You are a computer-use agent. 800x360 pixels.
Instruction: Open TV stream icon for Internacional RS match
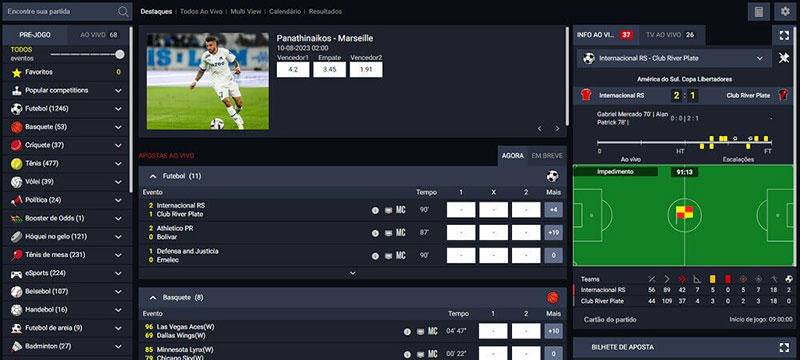388,210
